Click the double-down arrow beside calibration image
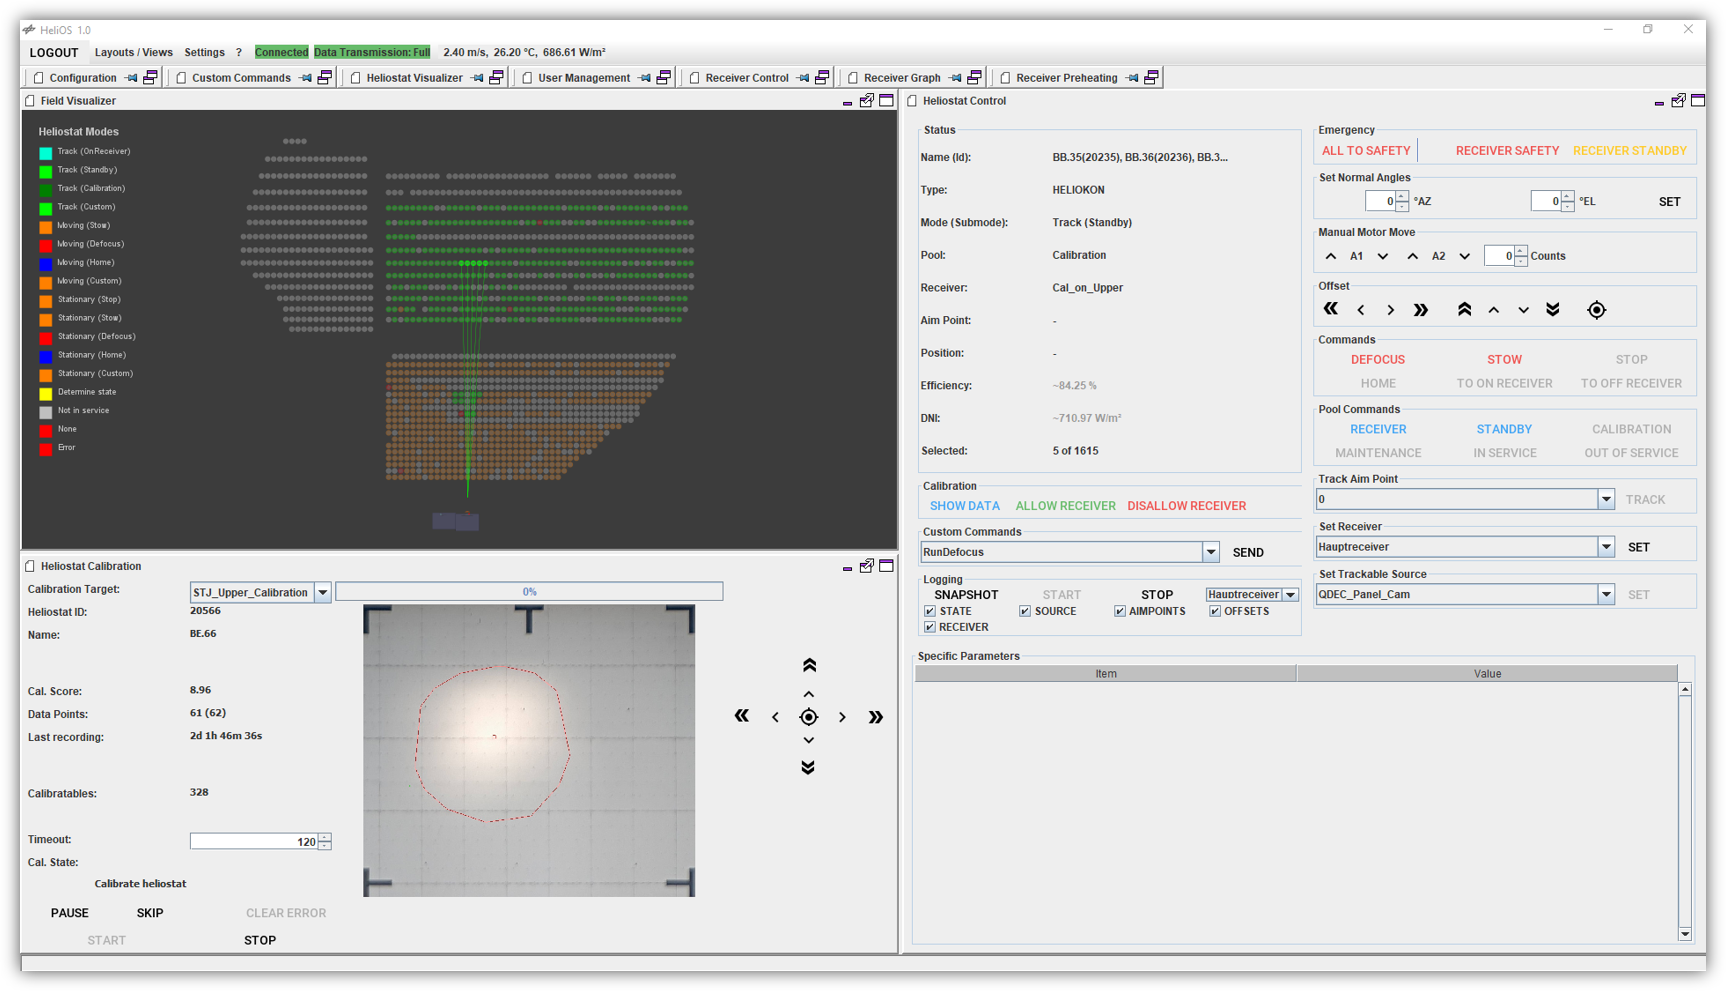The image size is (1726, 991). pyautogui.click(x=808, y=767)
